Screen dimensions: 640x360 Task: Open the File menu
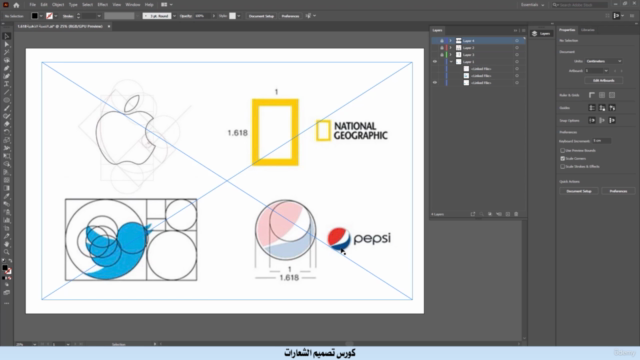pyautogui.click(x=33, y=5)
